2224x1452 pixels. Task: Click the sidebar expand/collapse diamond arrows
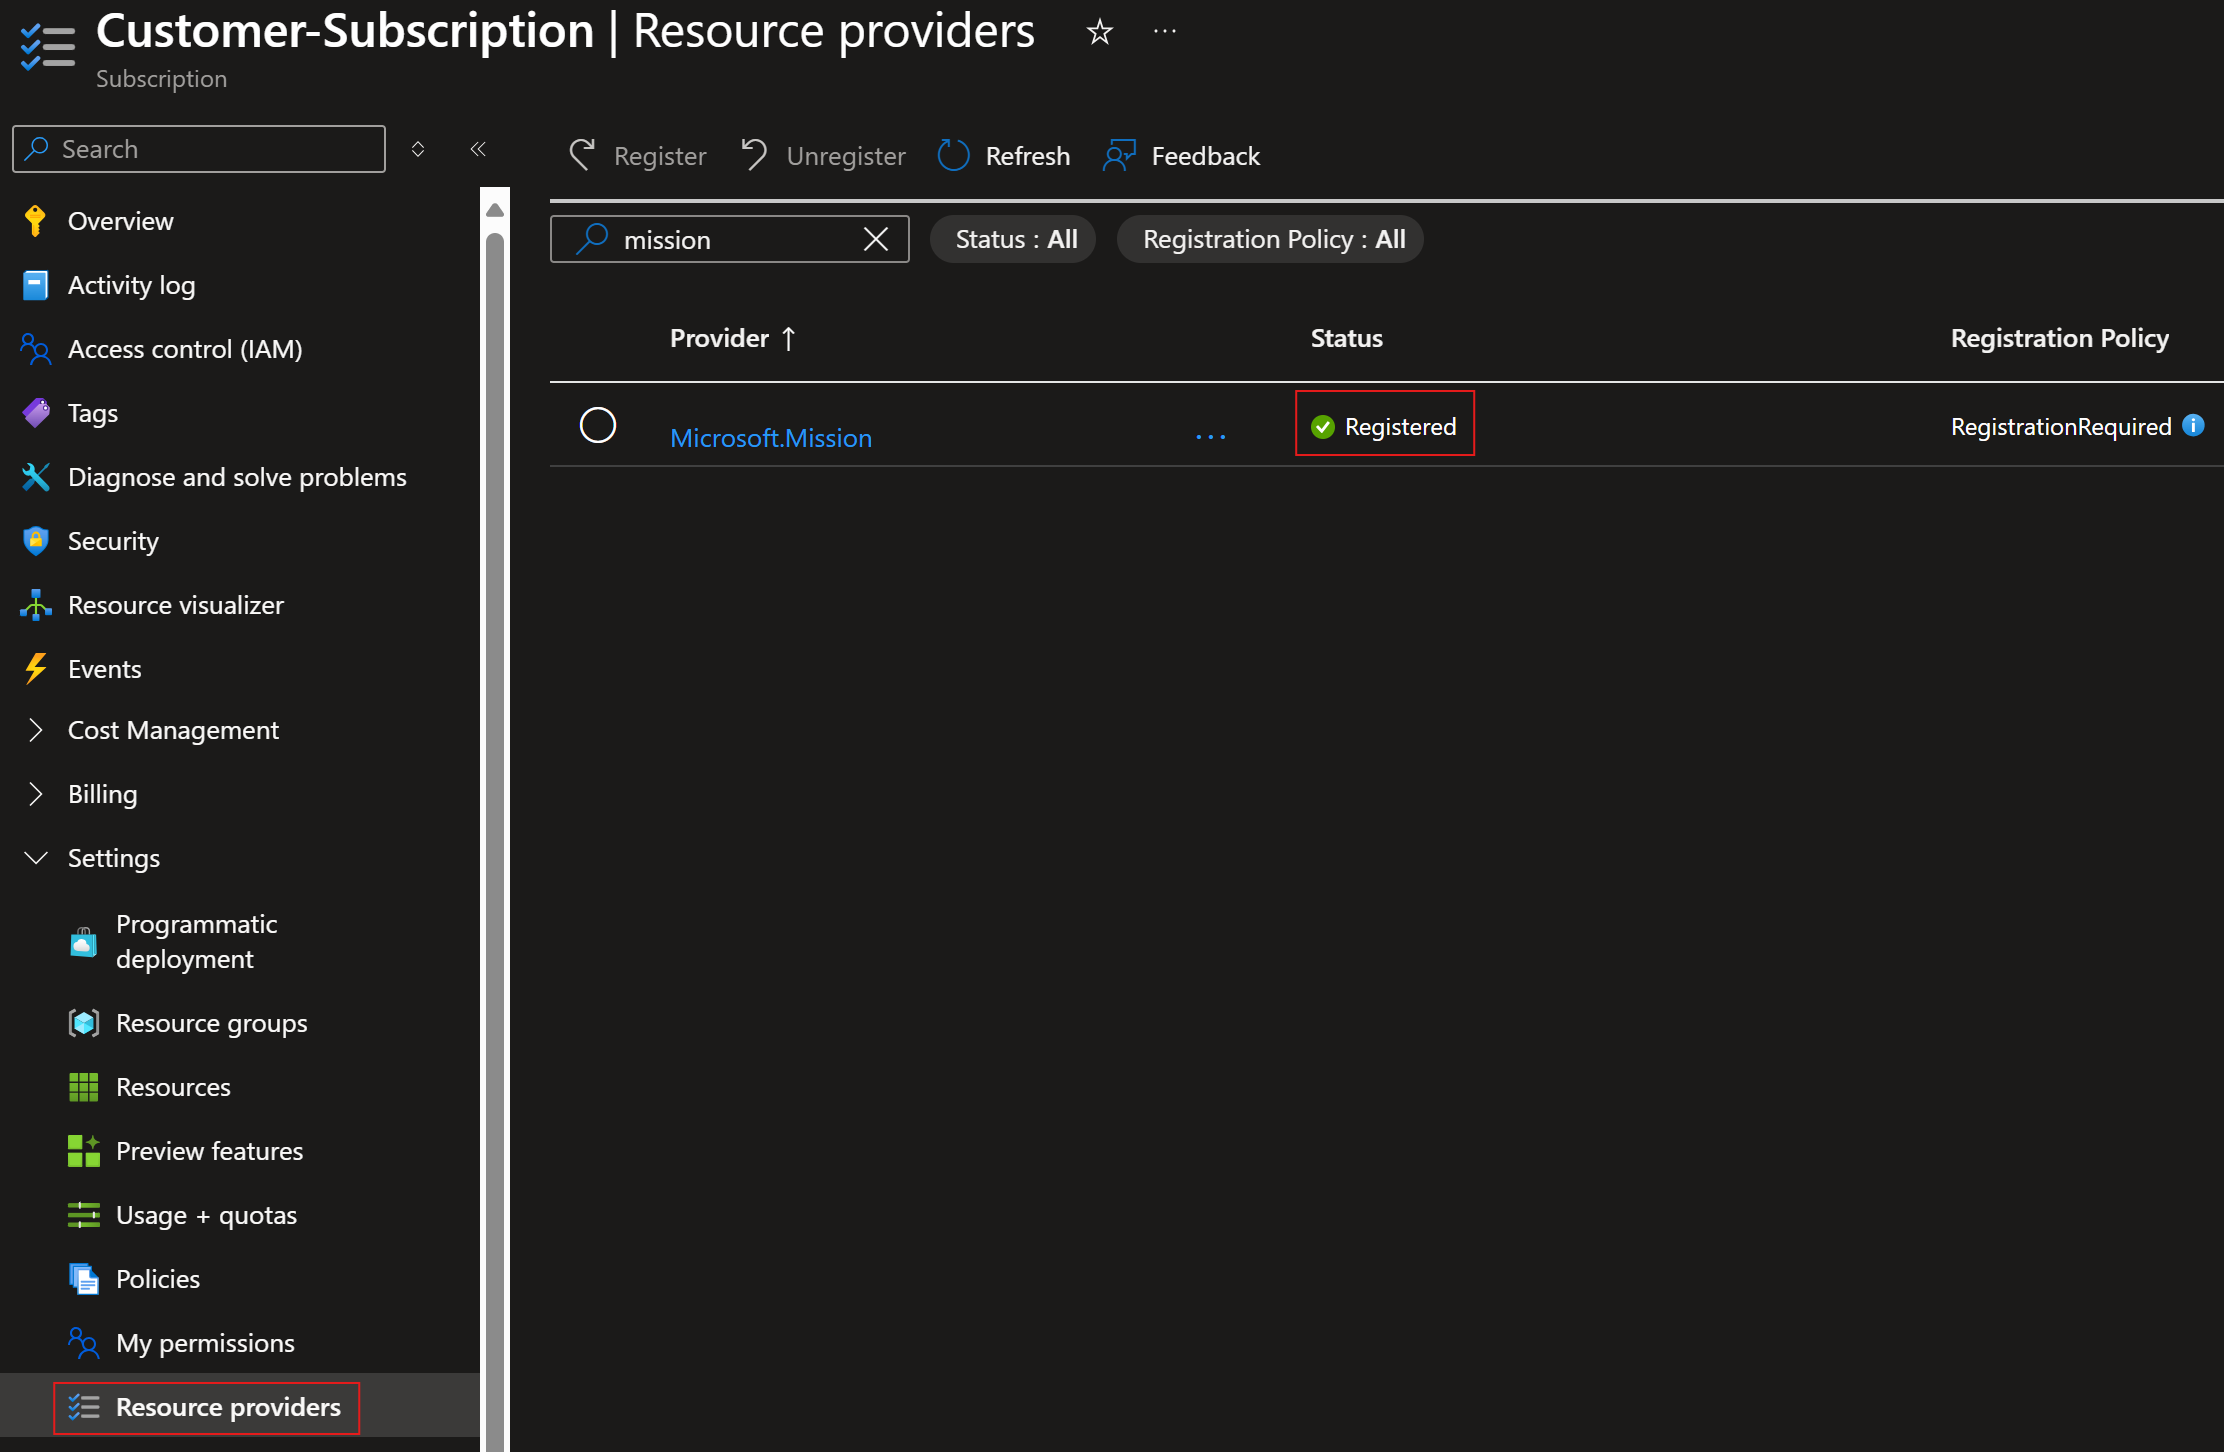(x=418, y=149)
